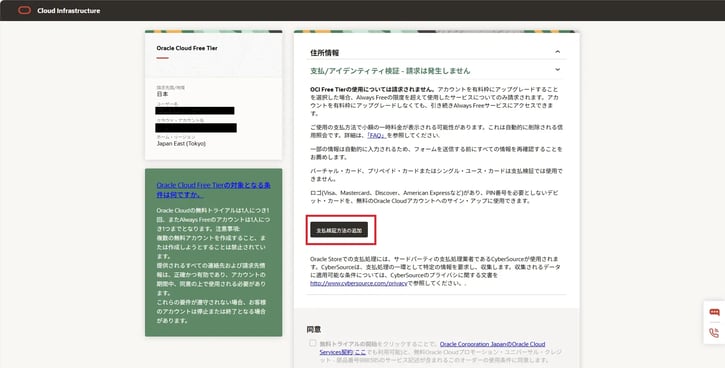Click the 住所情報 section heading

click(x=325, y=53)
